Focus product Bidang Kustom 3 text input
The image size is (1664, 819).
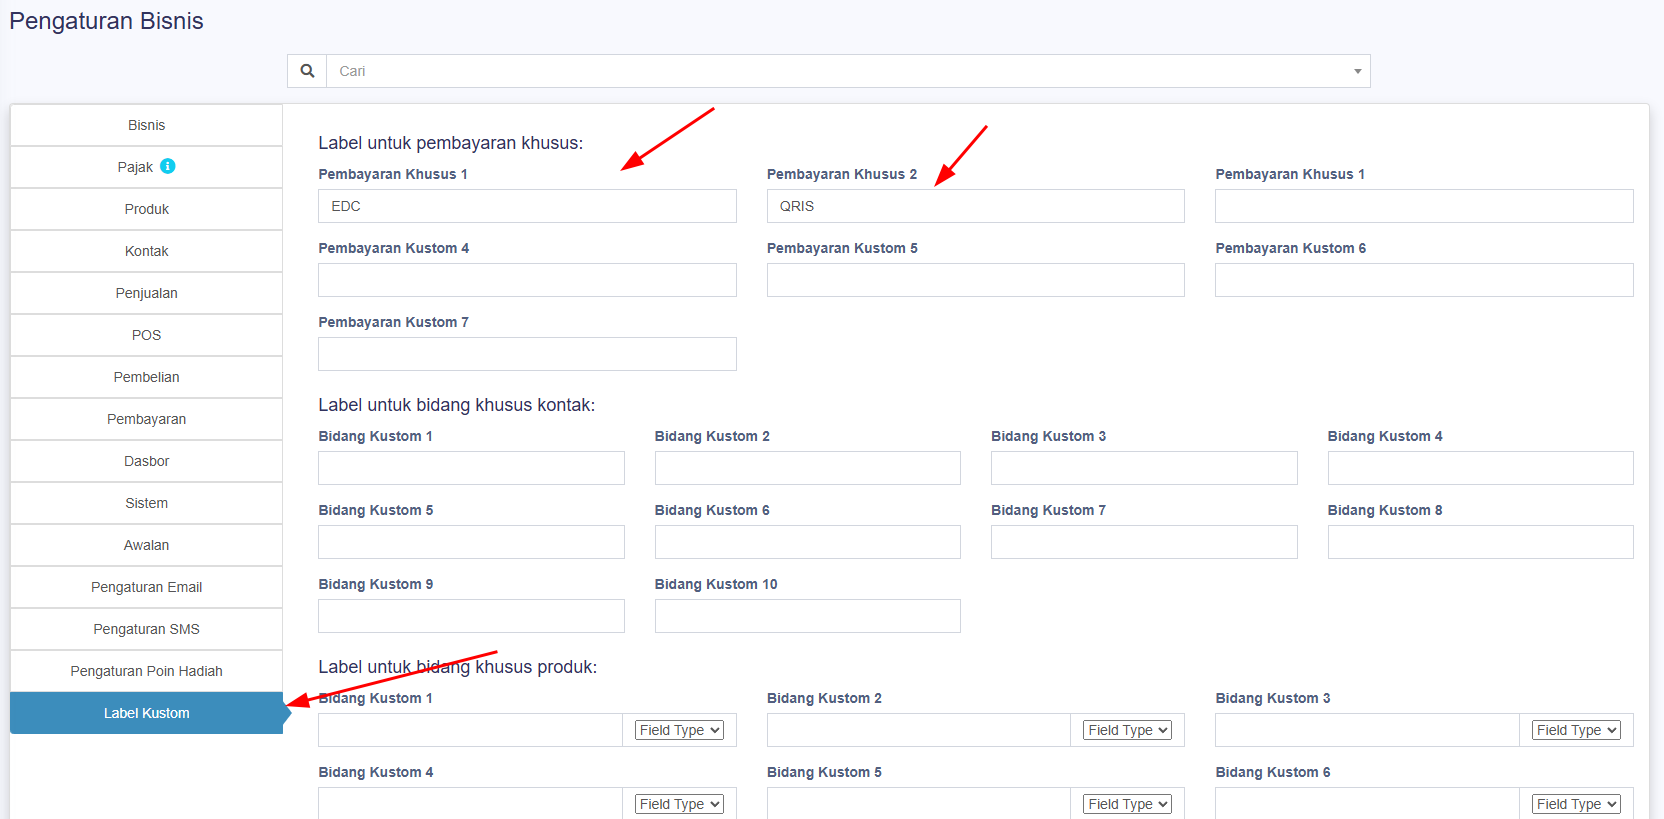point(1367,730)
